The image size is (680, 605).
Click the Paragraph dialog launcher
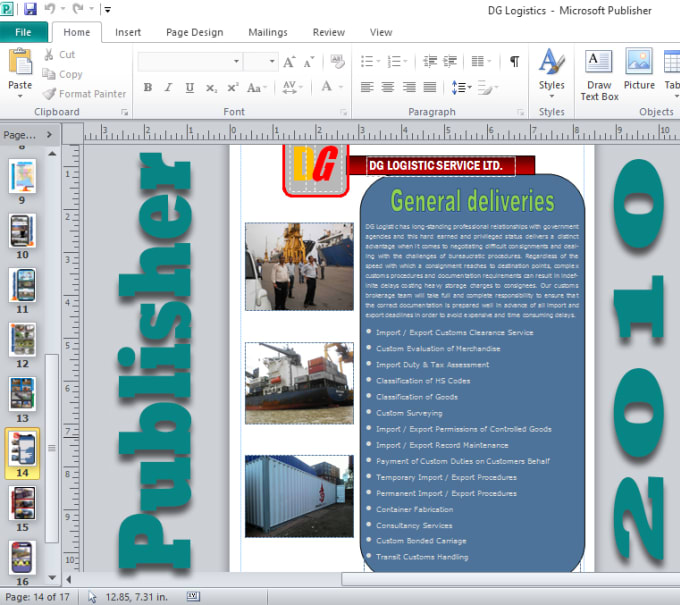(x=520, y=112)
